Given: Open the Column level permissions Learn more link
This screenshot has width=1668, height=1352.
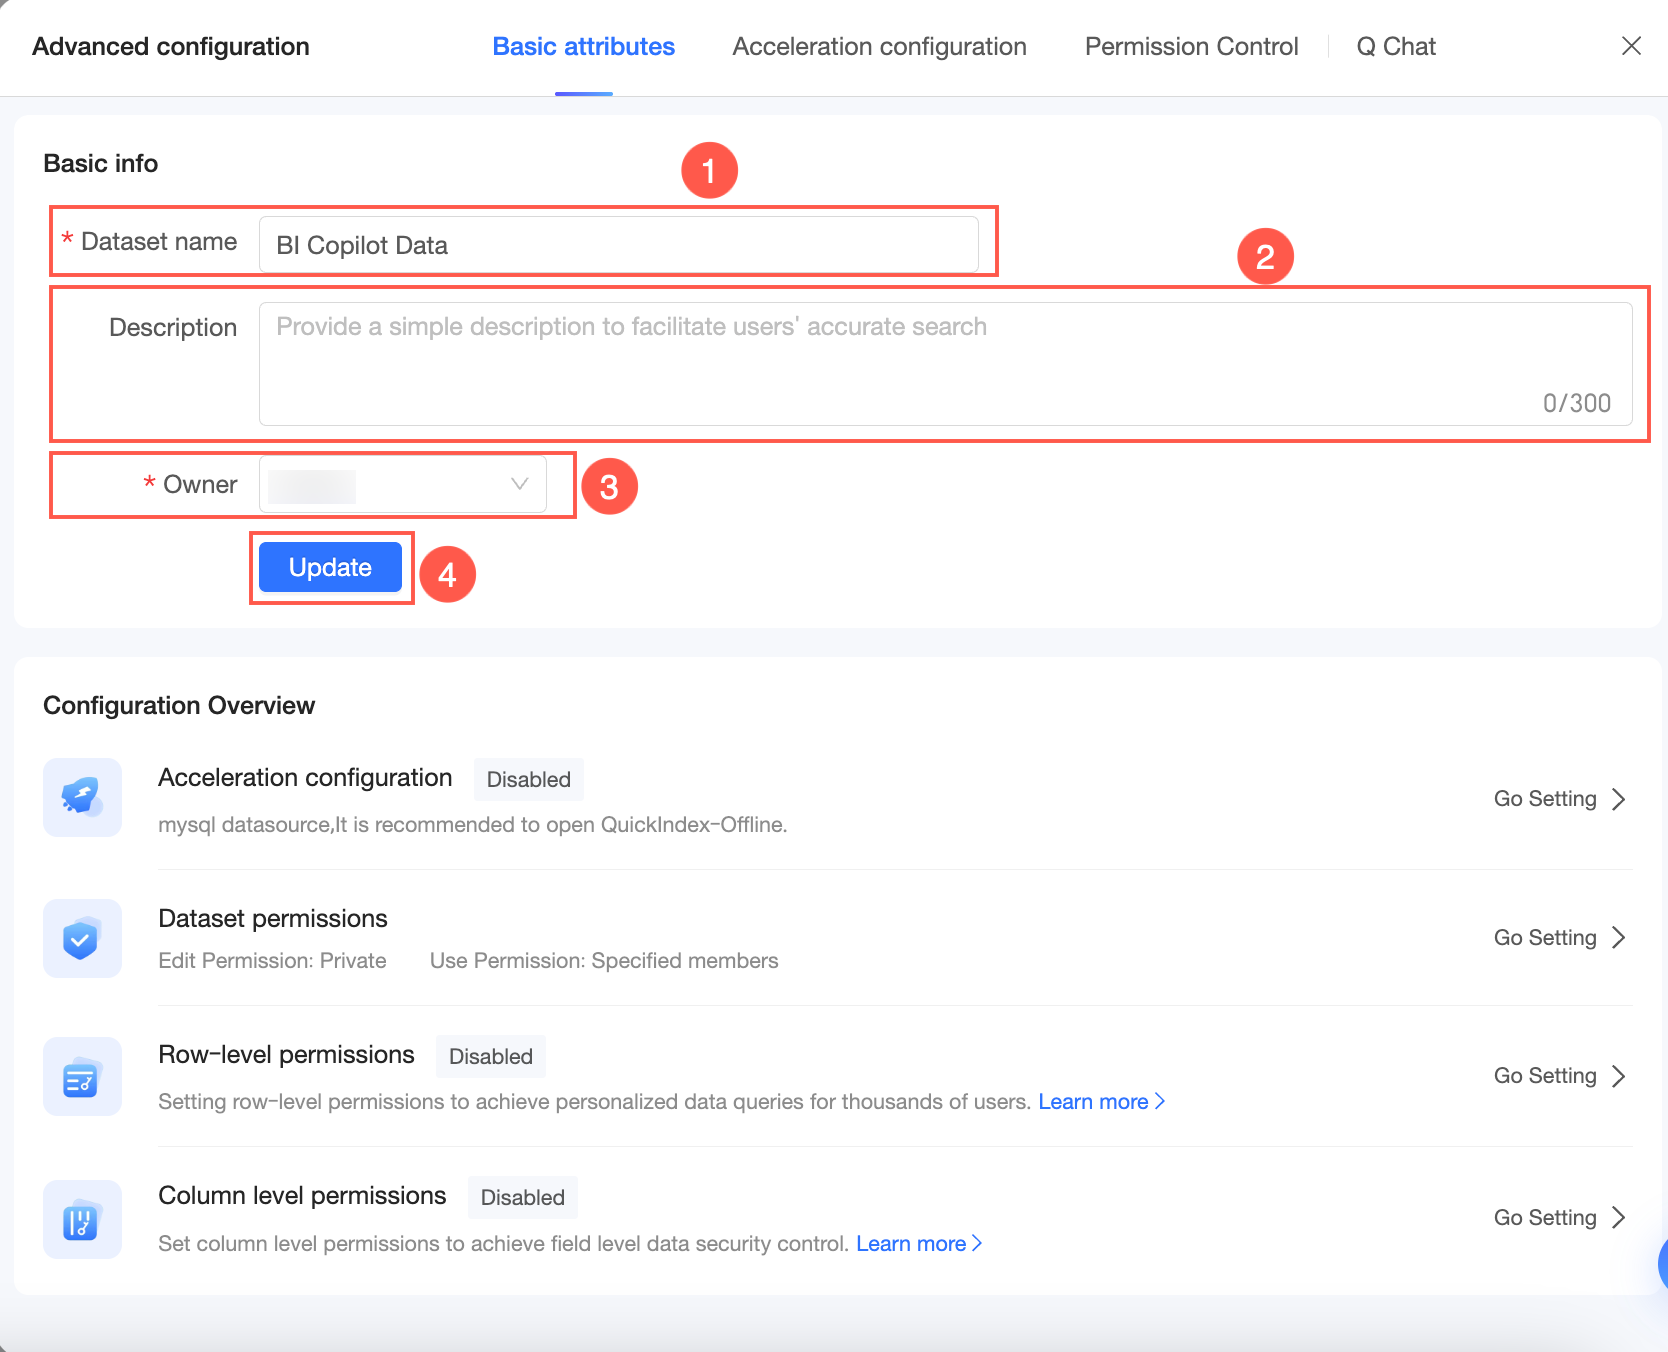Looking at the screenshot, I should (919, 1244).
